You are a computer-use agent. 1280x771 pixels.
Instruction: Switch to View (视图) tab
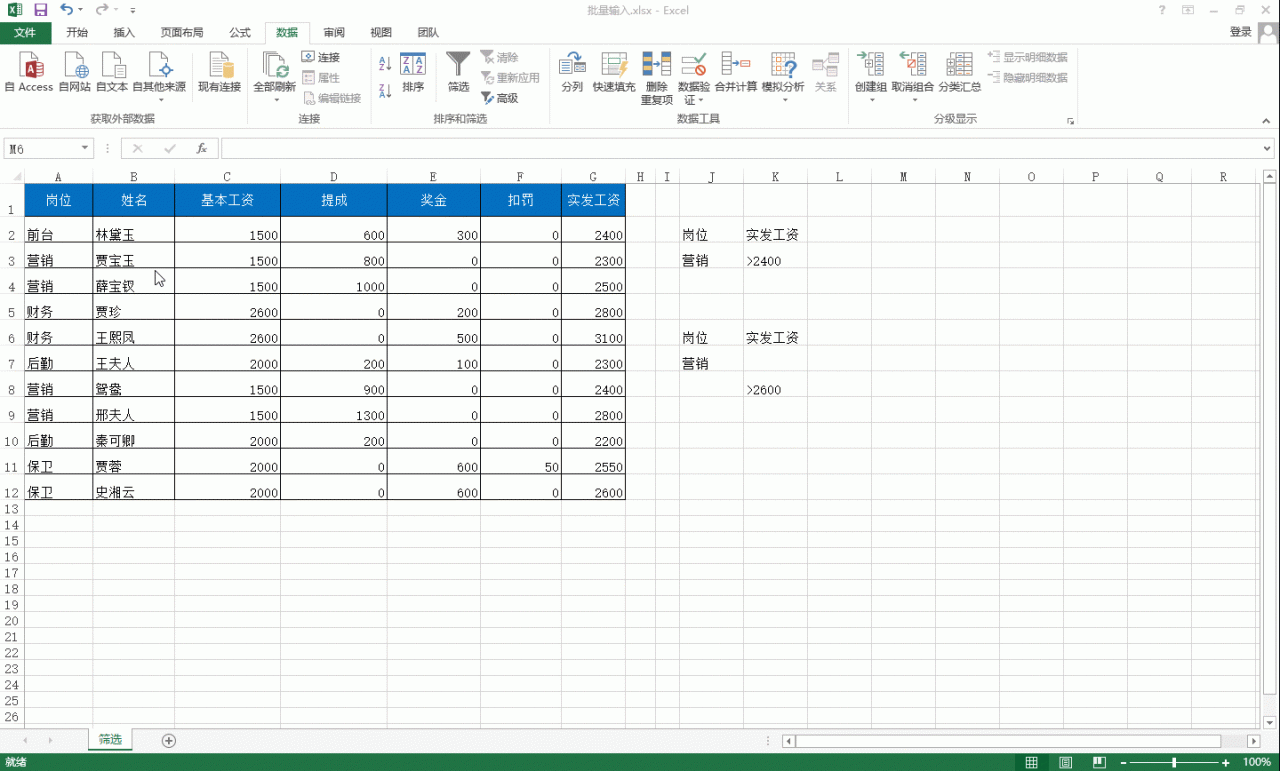point(381,33)
